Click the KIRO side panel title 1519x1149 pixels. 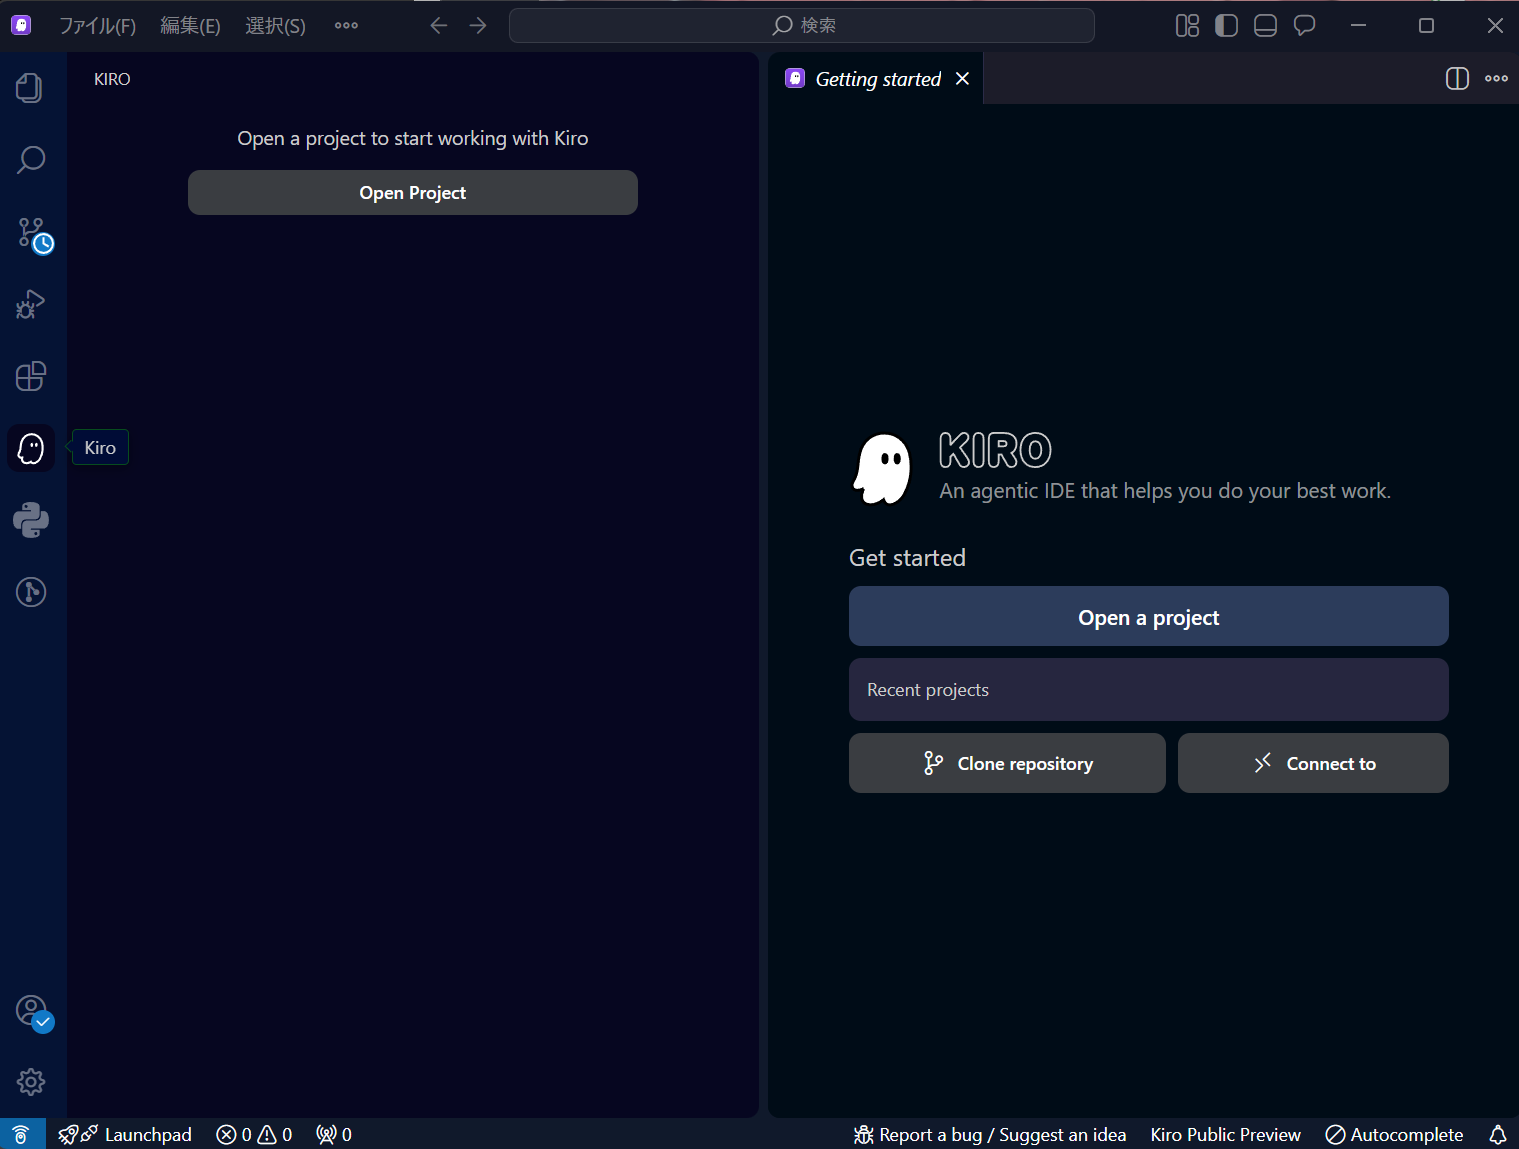[112, 79]
